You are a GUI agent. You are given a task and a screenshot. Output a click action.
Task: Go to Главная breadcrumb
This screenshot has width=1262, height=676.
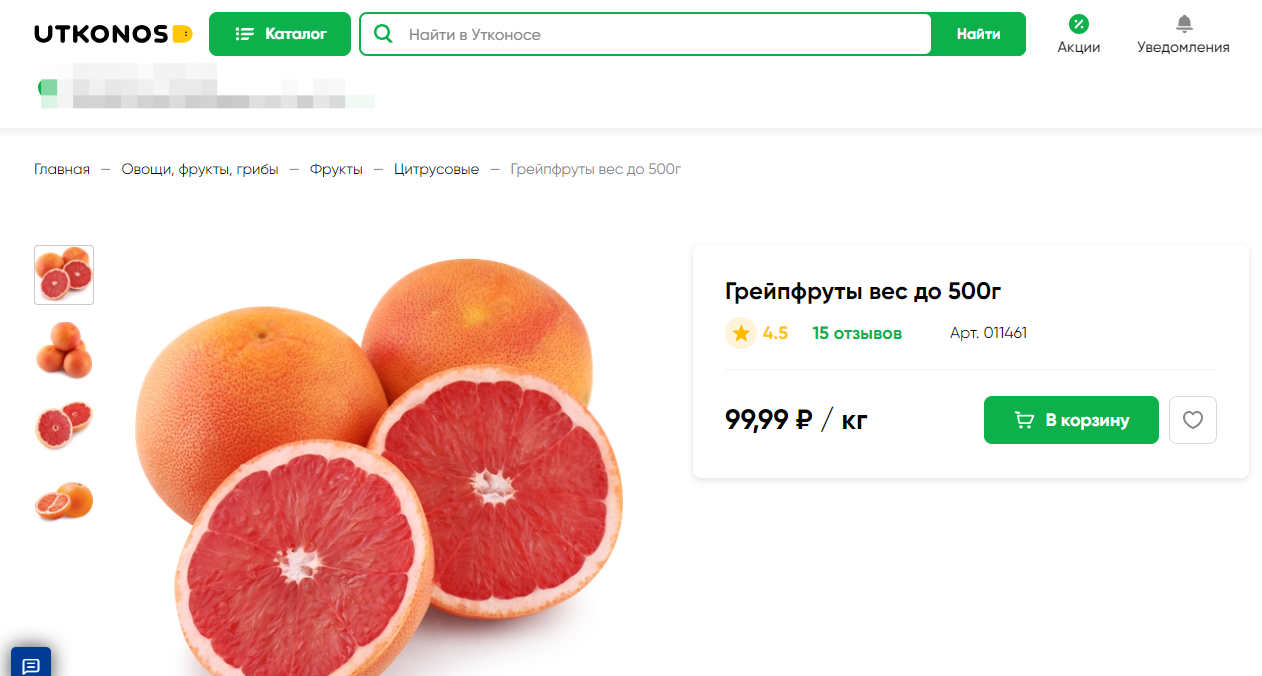click(x=62, y=169)
